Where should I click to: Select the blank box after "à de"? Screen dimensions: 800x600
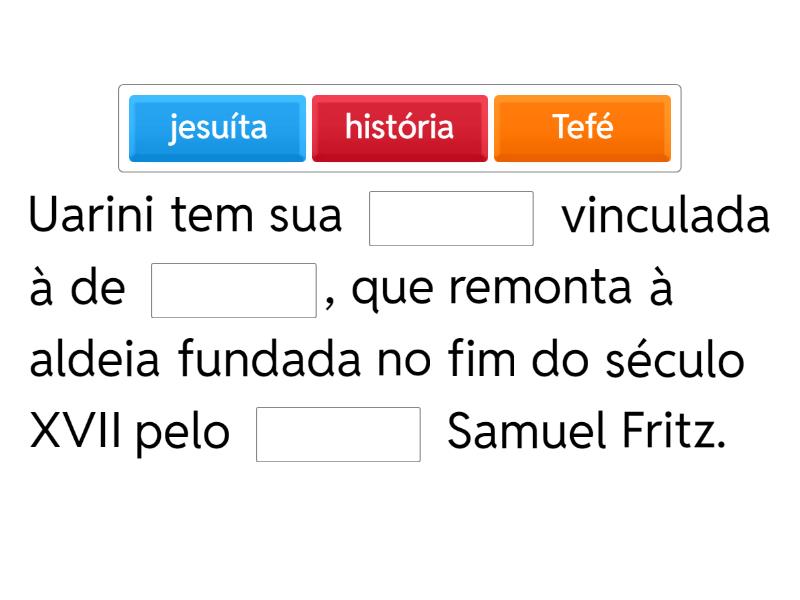click(x=233, y=290)
